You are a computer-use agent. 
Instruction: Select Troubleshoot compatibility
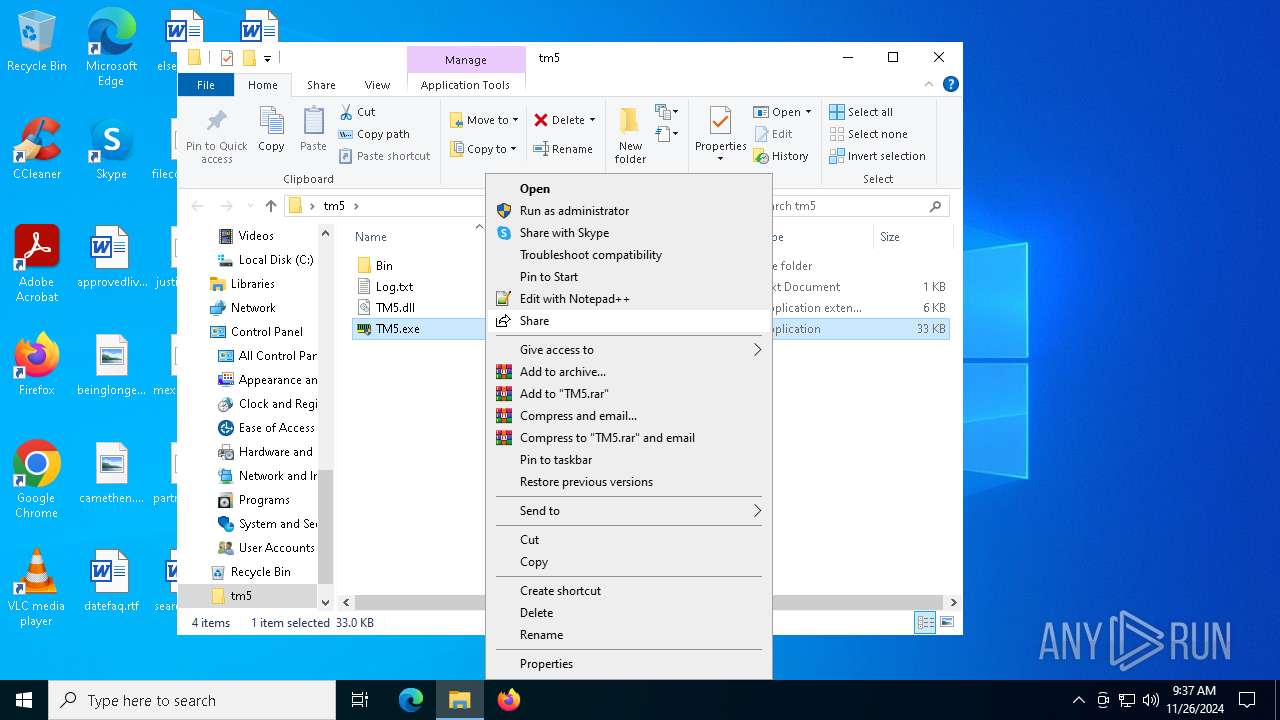pyautogui.click(x=628, y=255)
